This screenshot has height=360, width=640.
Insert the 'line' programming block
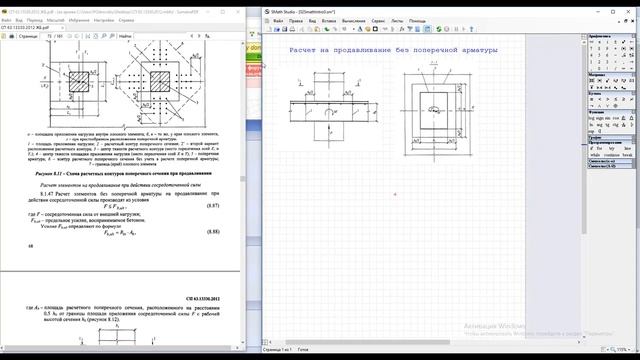point(627,149)
